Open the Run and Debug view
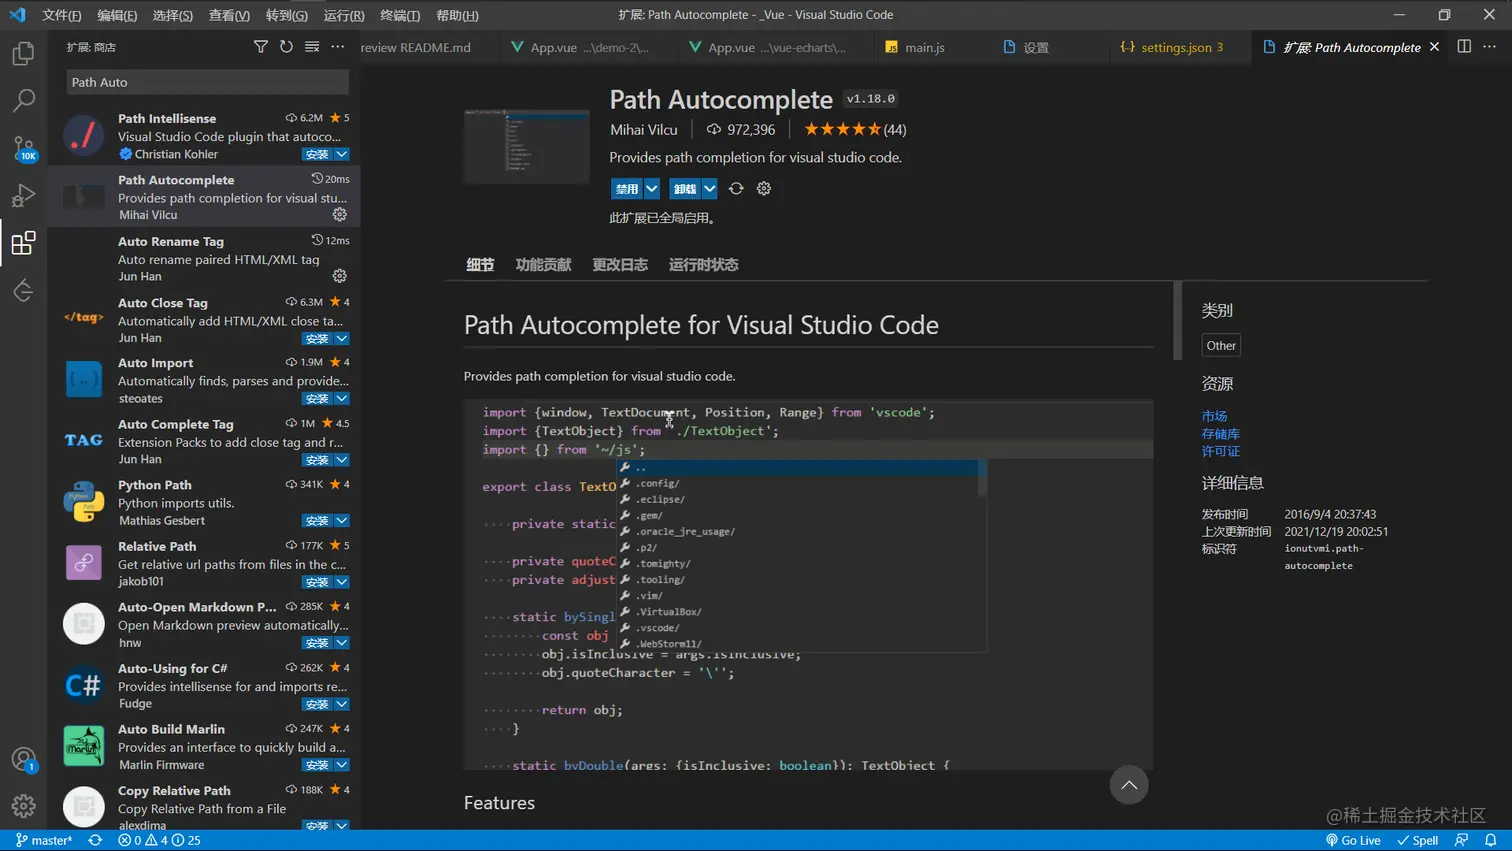The height and width of the screenshot is (851, 1512). coord(23,196)
